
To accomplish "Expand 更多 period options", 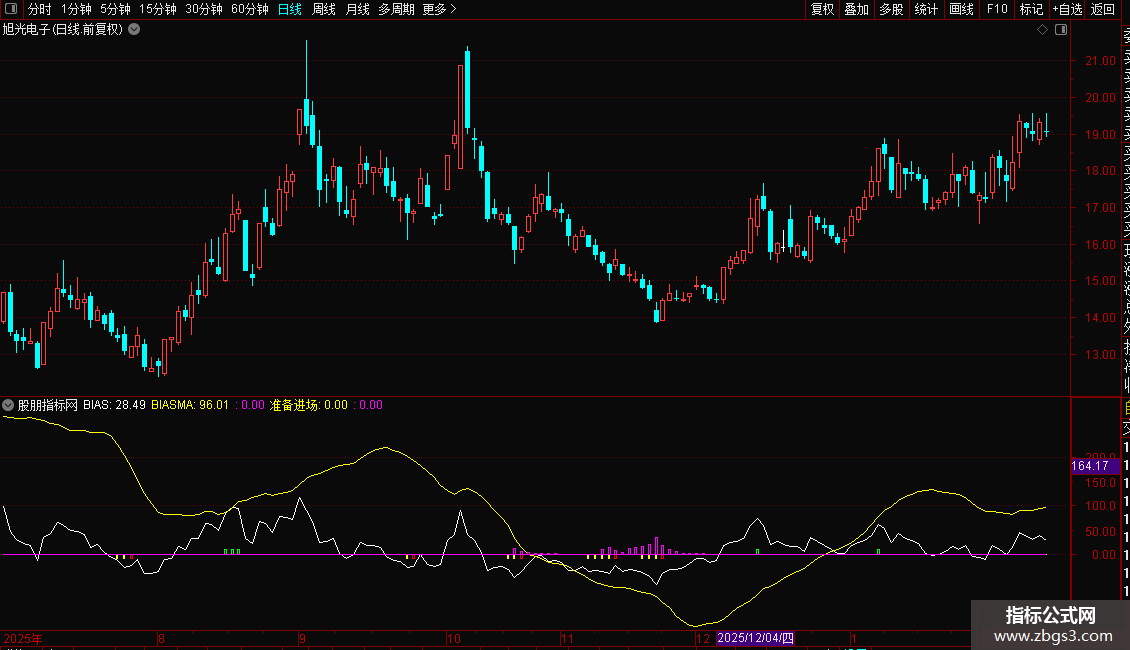I will click(440, 9).
